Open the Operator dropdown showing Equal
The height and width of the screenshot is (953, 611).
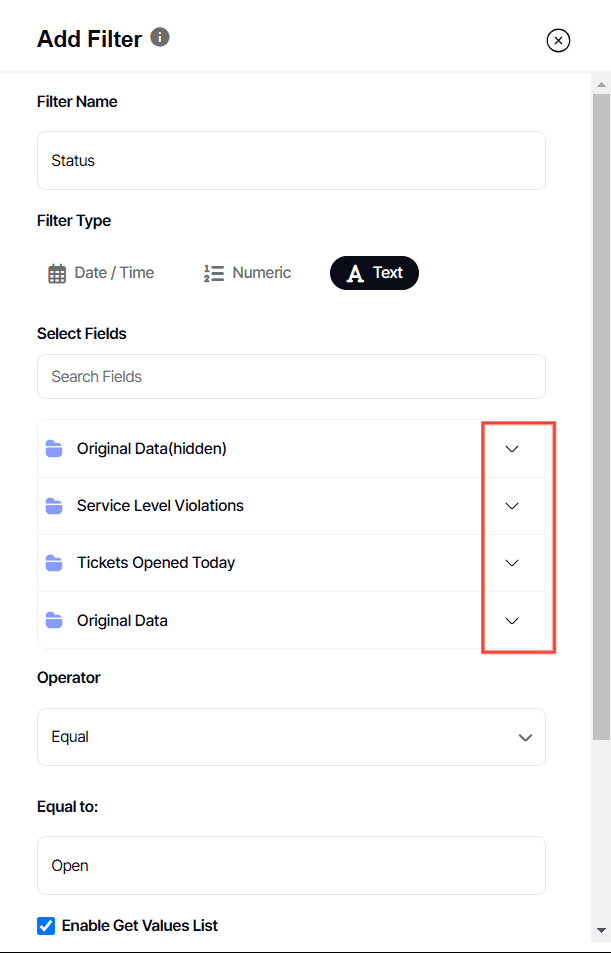[291, 736]
